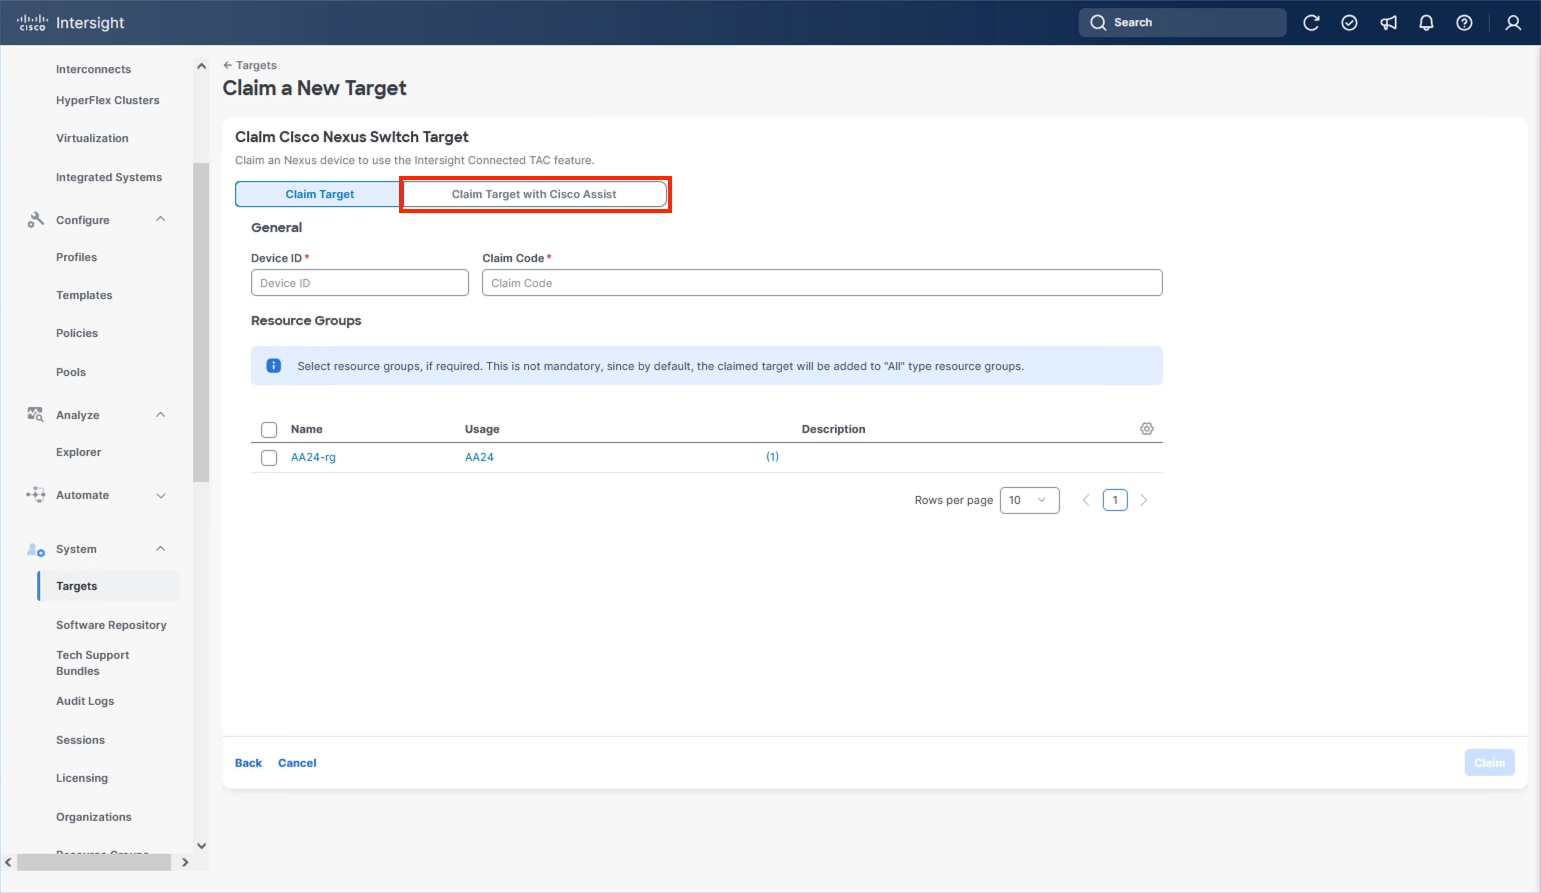Open Profiles under Configure
Image resolution: width=1541 pixels, height=893 pixels.
77,258
